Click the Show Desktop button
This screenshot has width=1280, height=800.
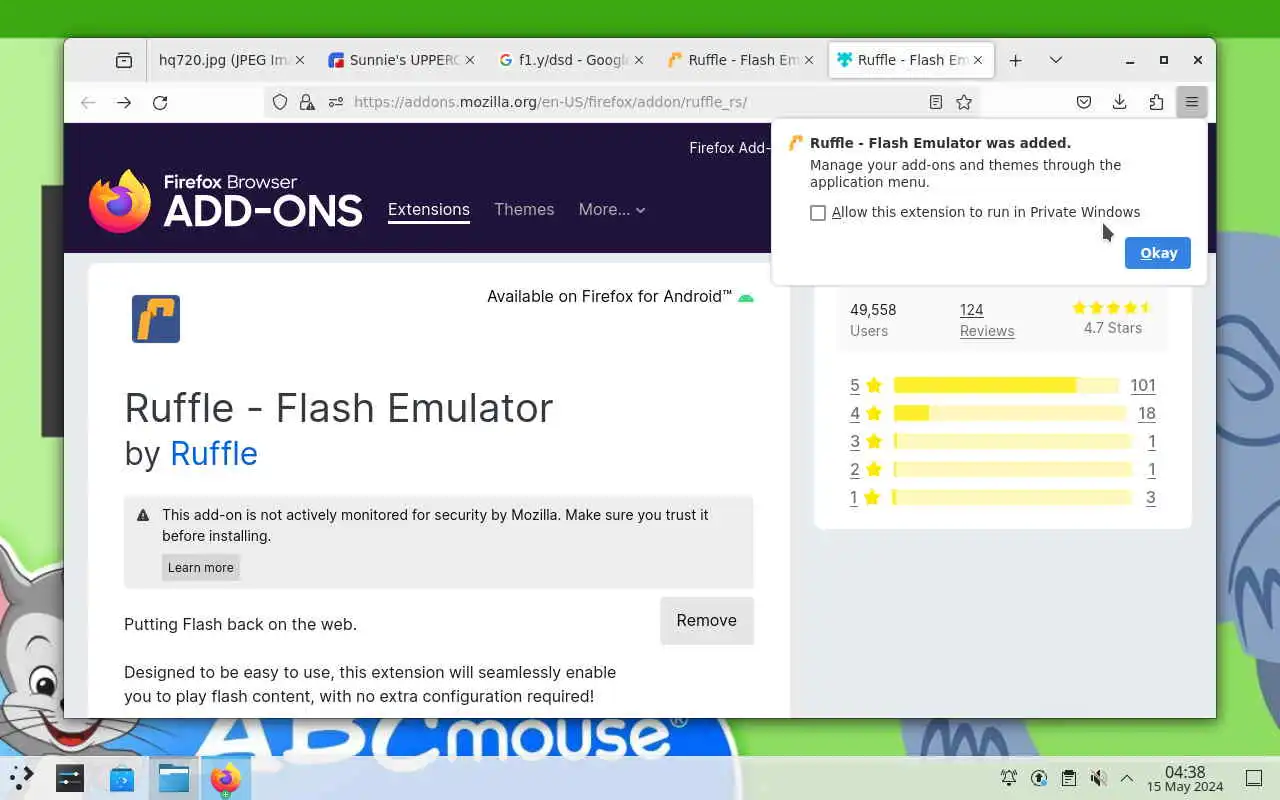click(1254, 777)
